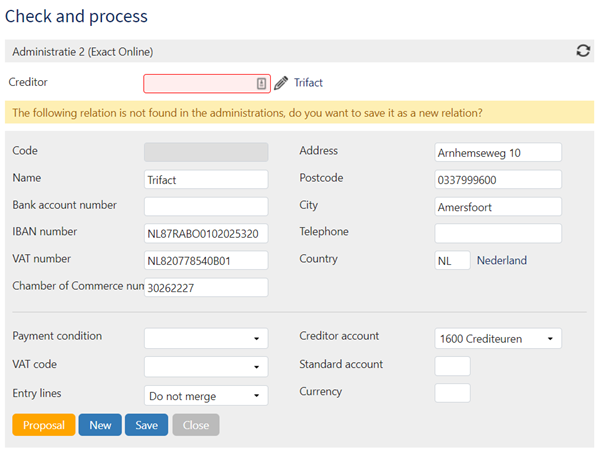Open the Trifact creditor link
Viewport: 601px width, 455px height.
point(308,83)
